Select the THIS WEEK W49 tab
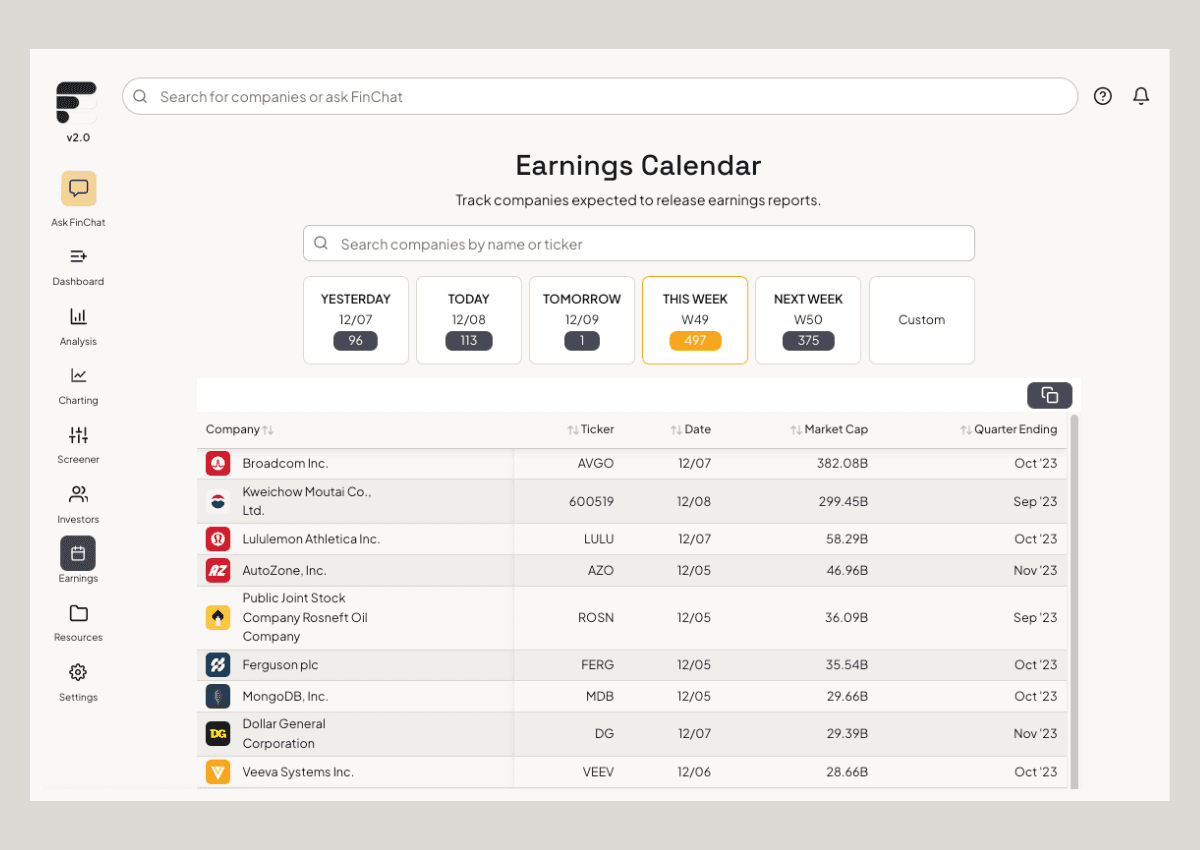Image resolution: width=1200 pixels, height=850 pixels. [695, 320]
